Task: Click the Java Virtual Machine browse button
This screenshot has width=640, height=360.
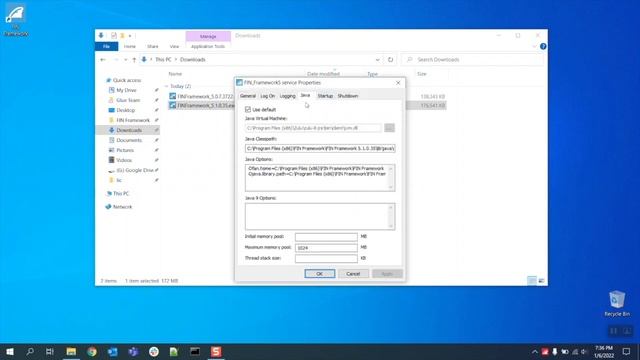Action: [389, 128]
